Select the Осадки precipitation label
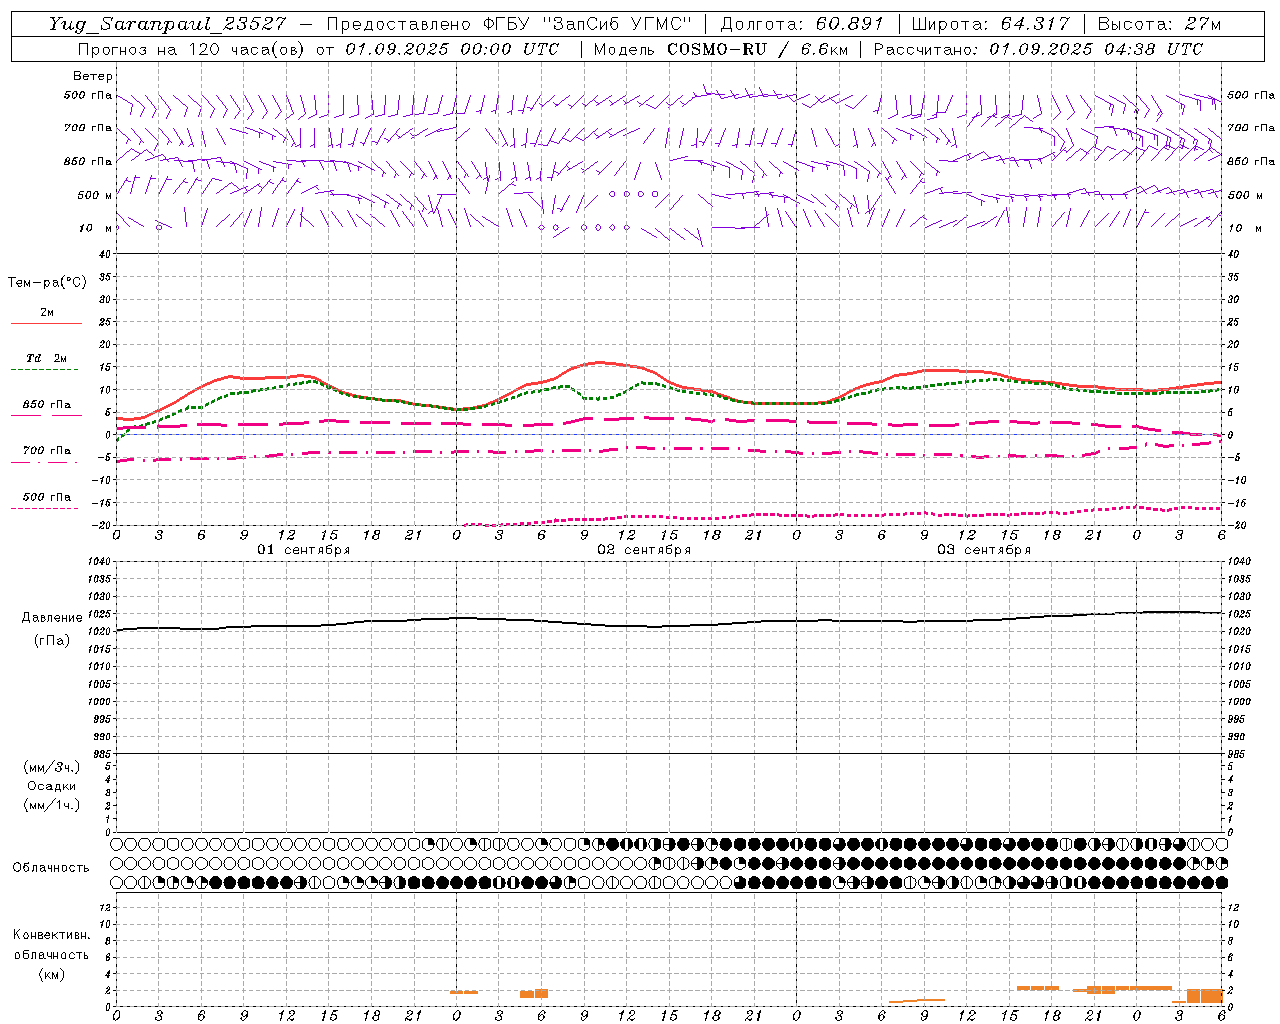This screenshot has height=1024, width=1280. tap(52, 786)
